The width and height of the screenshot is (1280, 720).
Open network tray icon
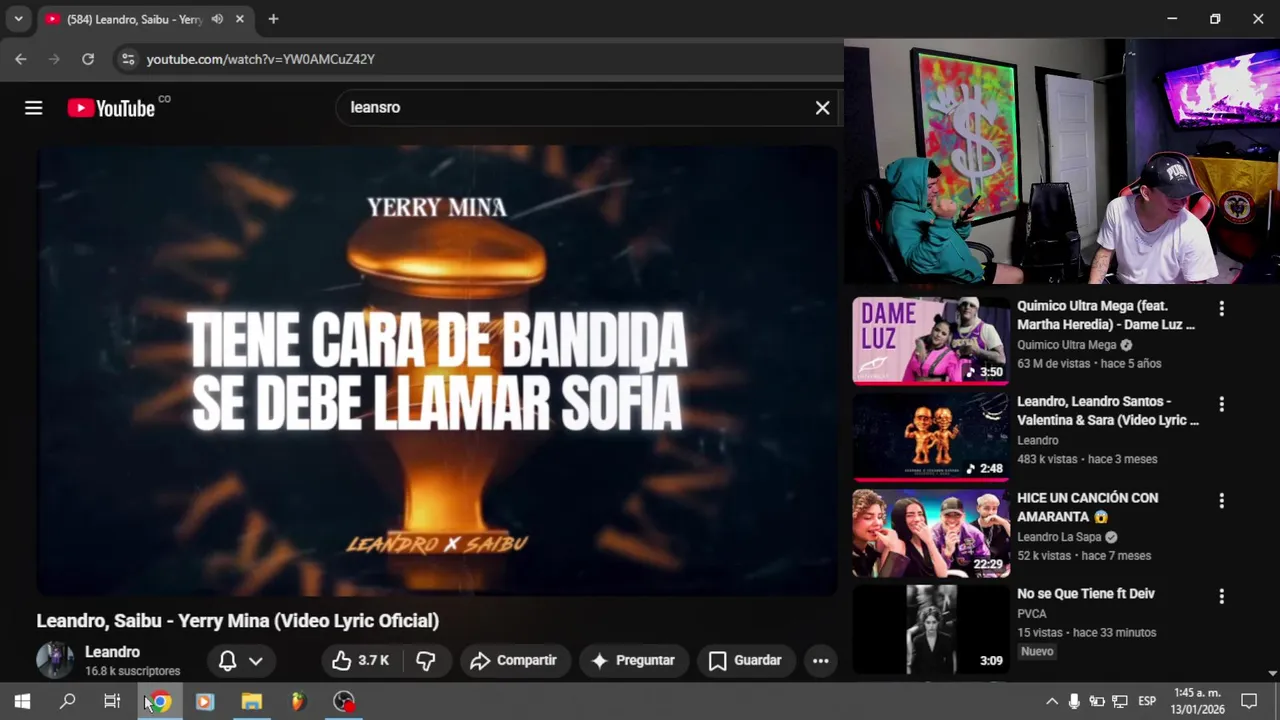[1120, 701]
